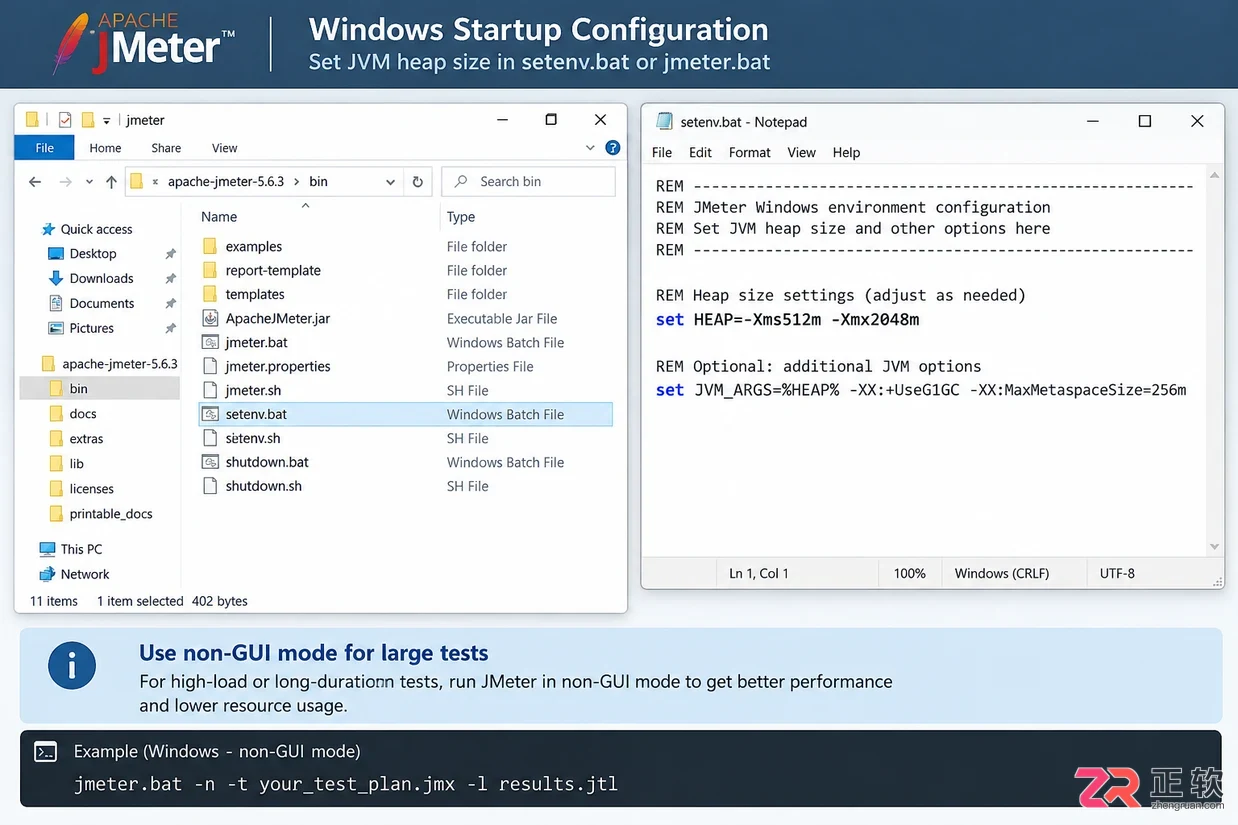1238x825 pixels.
Task: Open Customize Quick Access Toolbar dropdown
Action: pos(107,121)
